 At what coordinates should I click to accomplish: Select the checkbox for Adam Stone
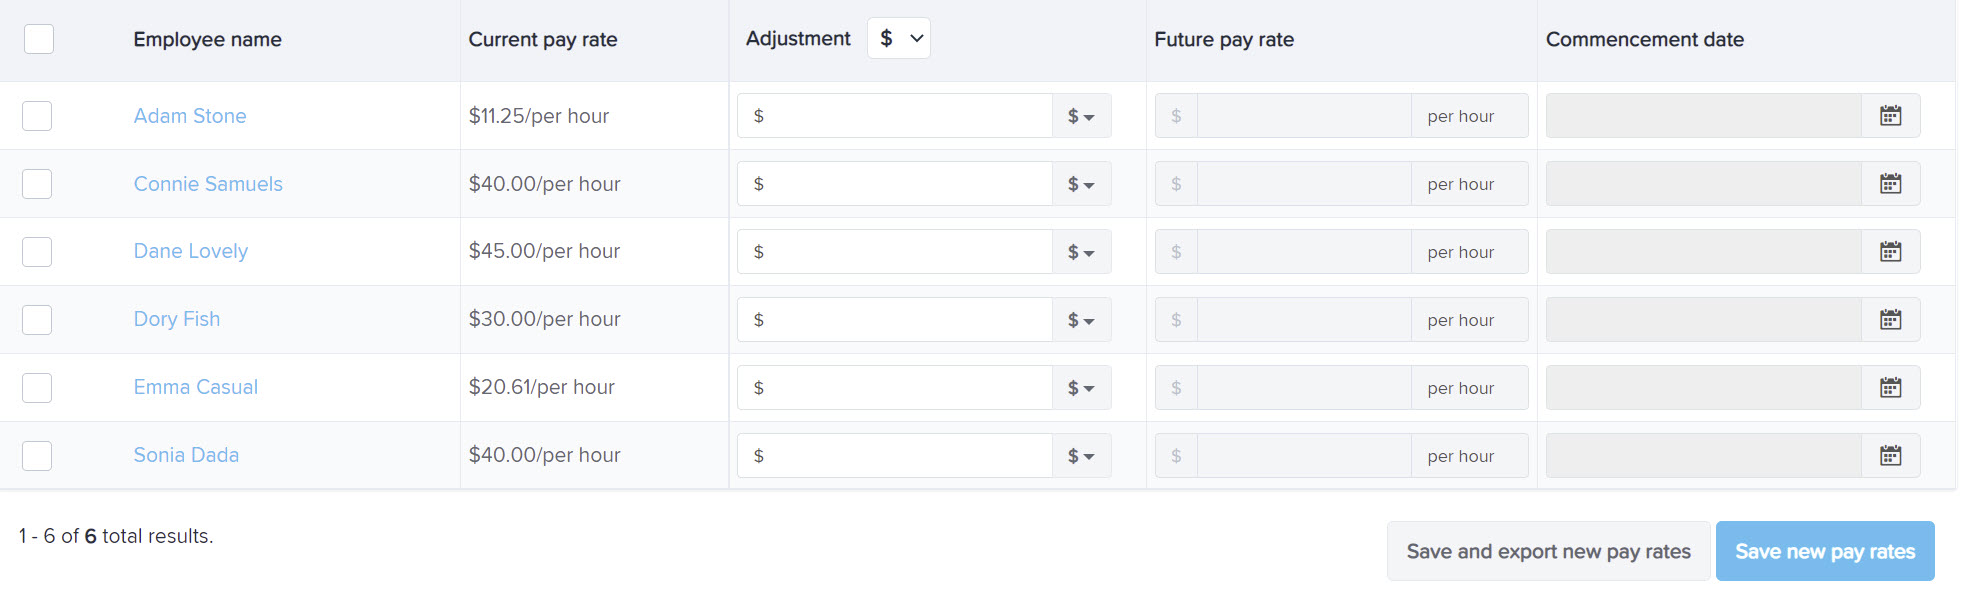[x=37, y=116]
